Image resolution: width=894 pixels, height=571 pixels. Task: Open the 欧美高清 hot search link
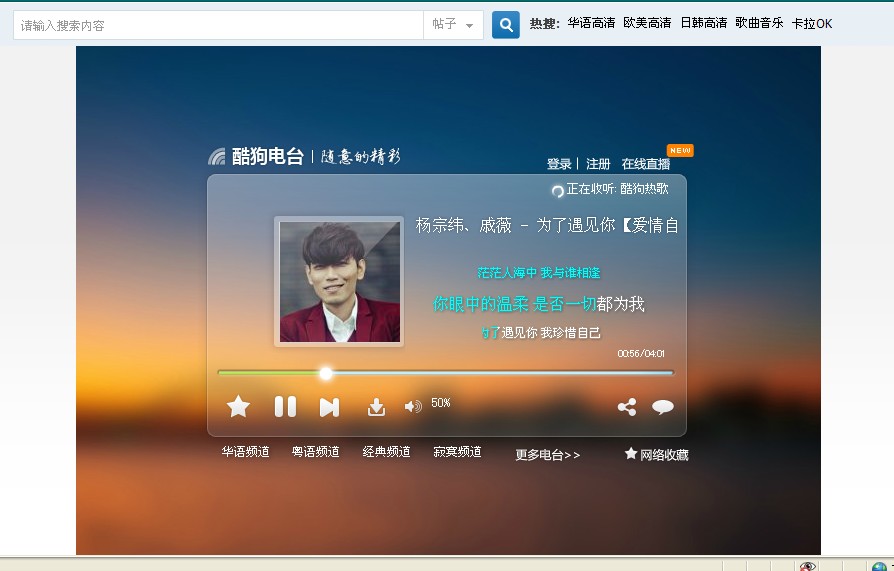[647, 23]
